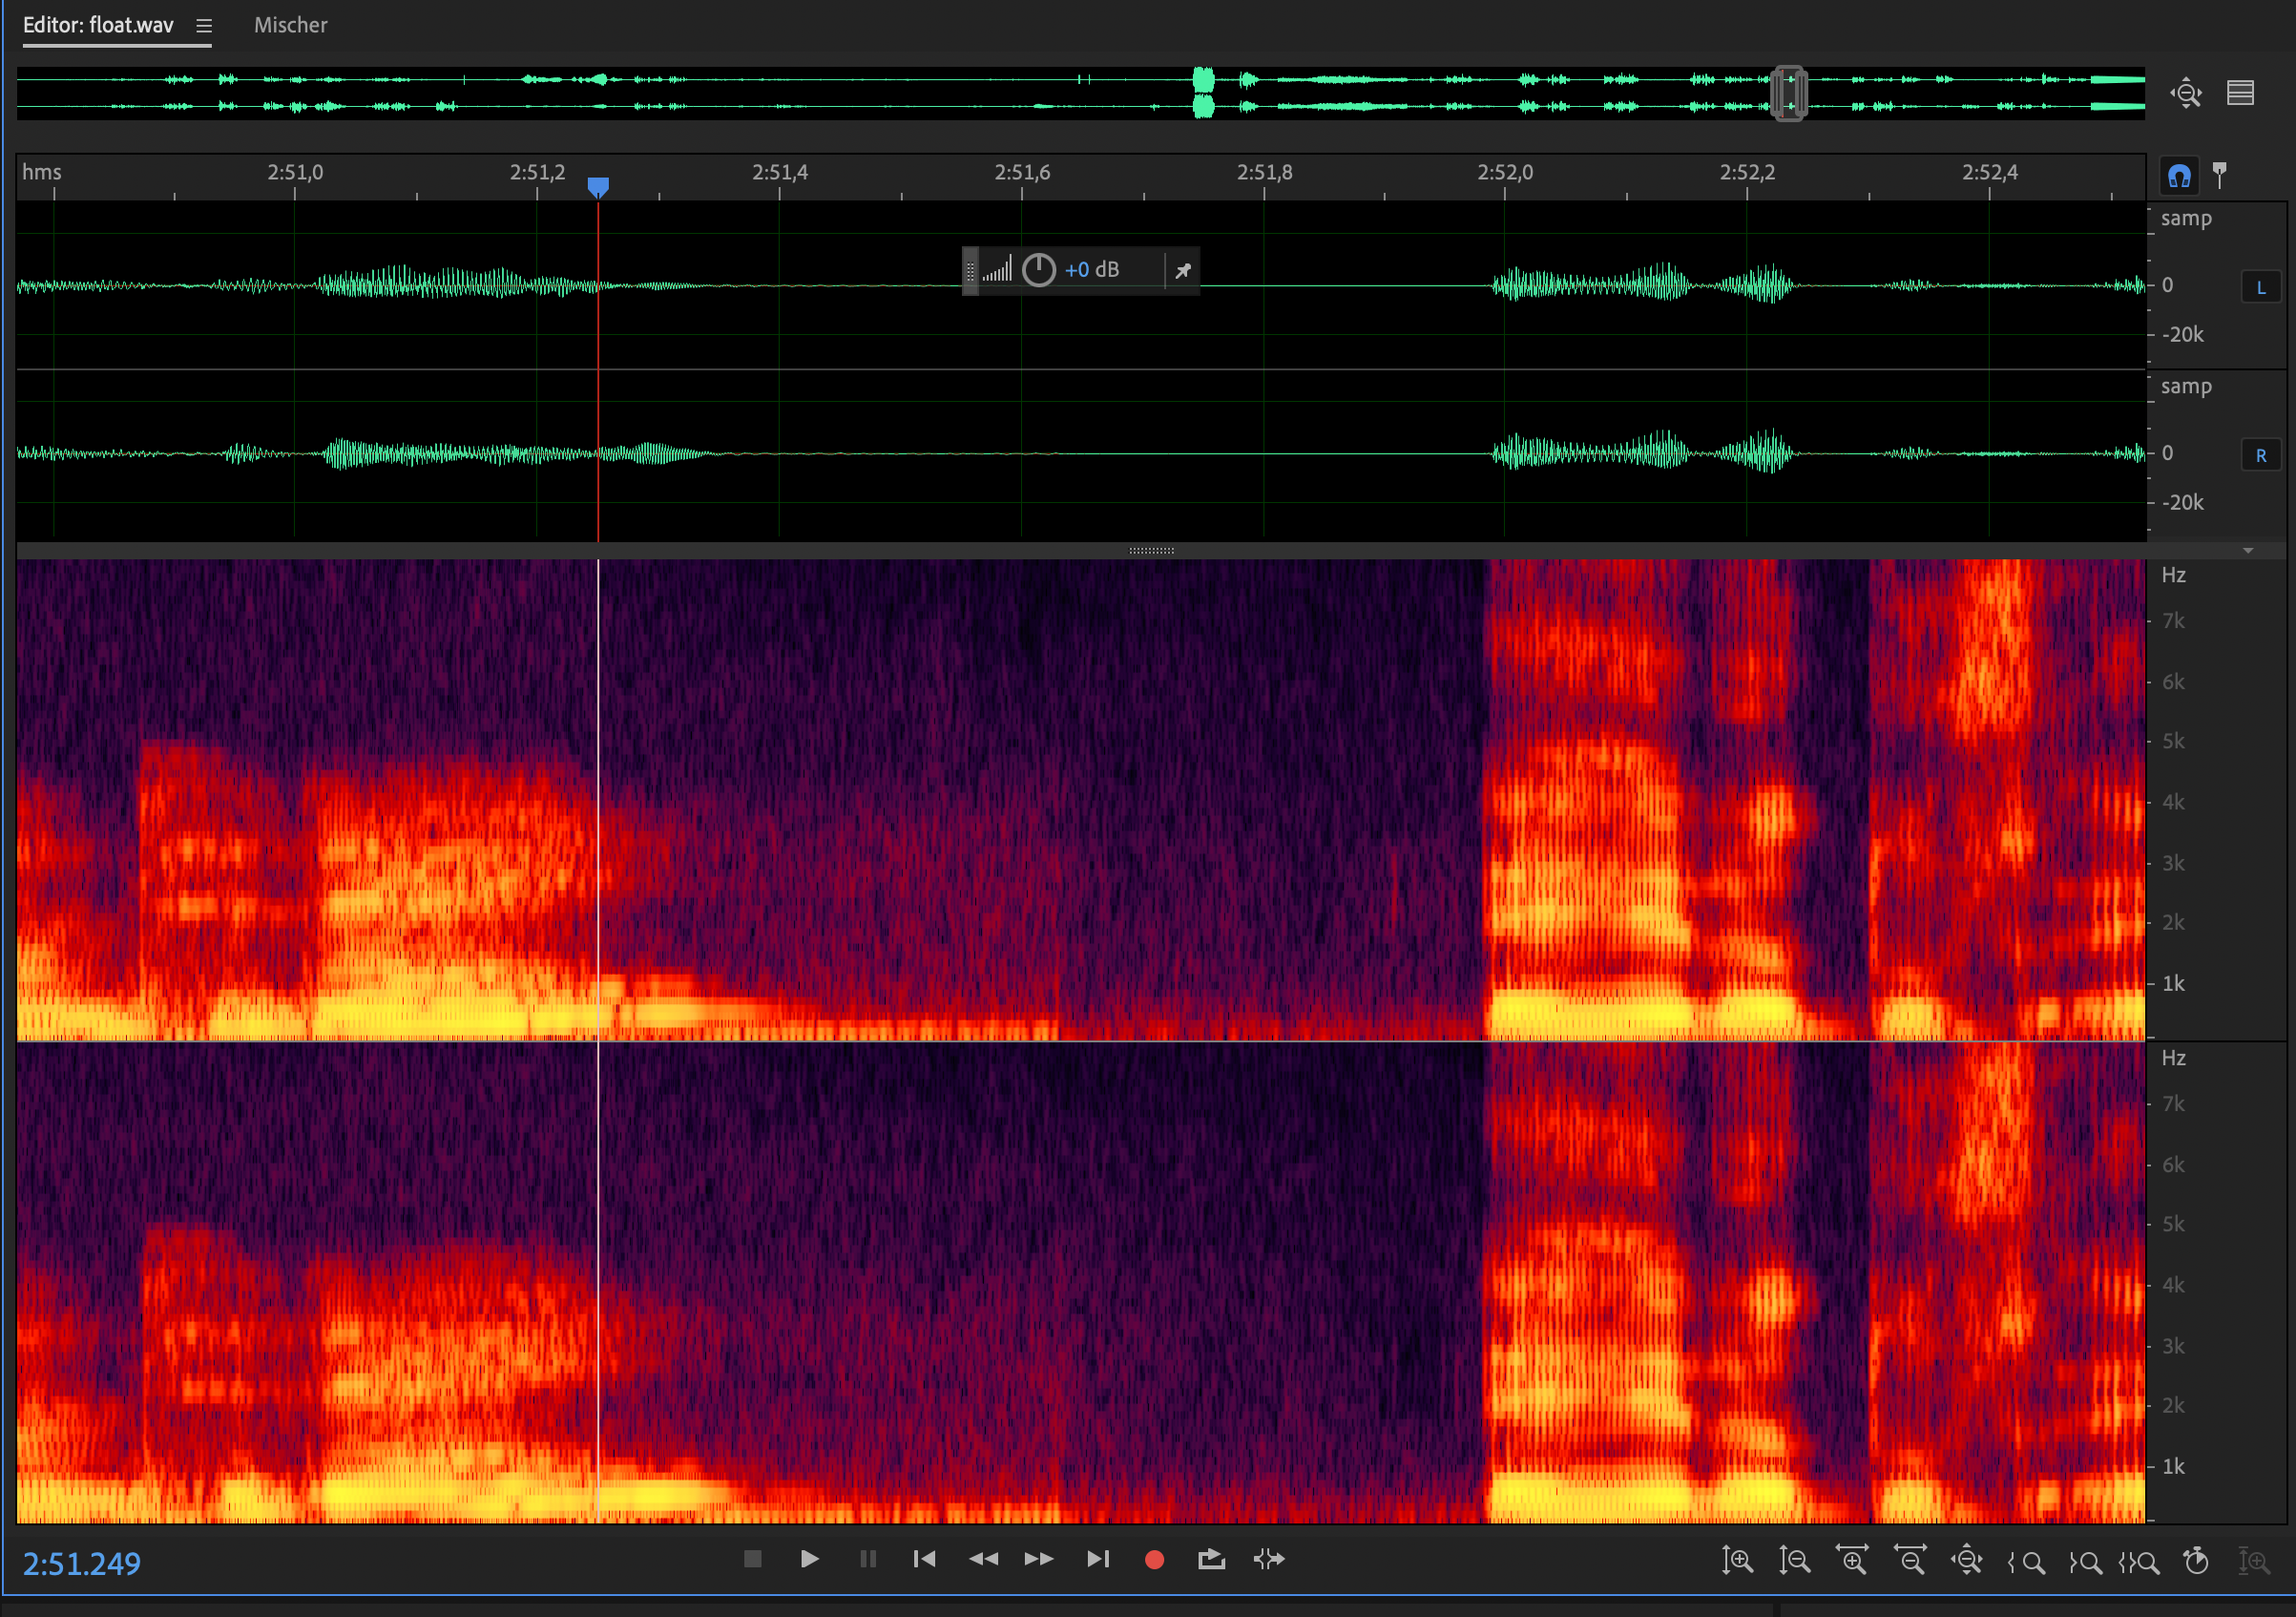
Task: Toggle the left channel L button
Action: (x=2260, y=287)
